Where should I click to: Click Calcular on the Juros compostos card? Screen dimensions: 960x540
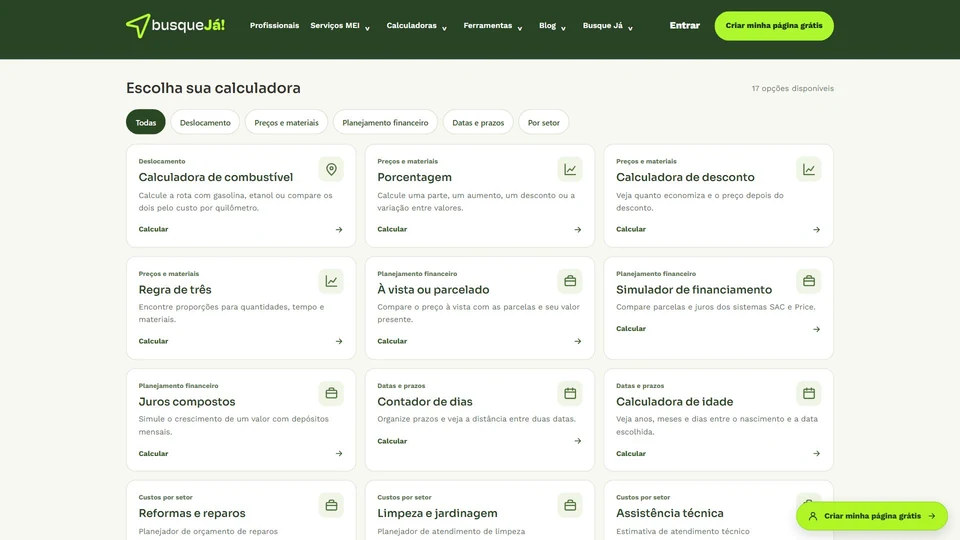(x=153, y=454)
